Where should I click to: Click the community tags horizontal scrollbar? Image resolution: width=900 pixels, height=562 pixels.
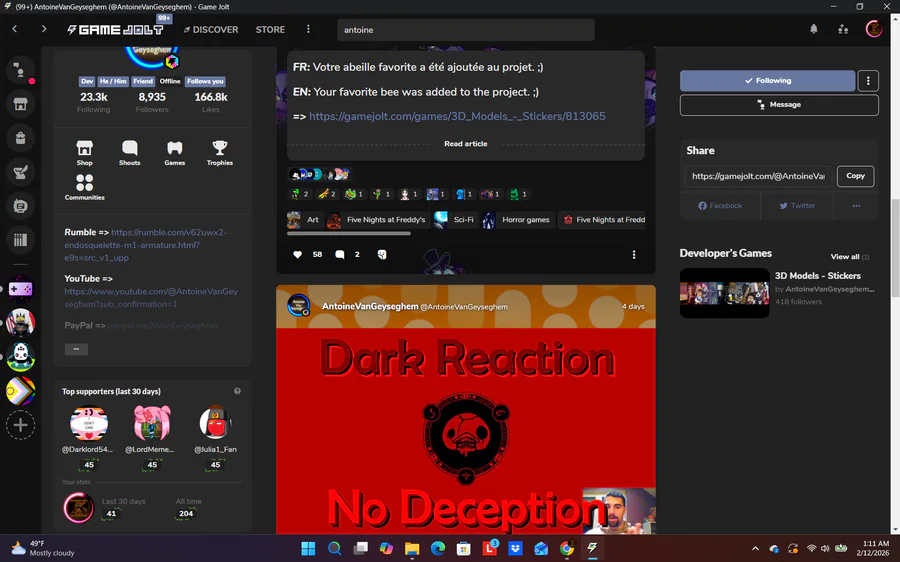pyautogui.click(x=348, y=234)
